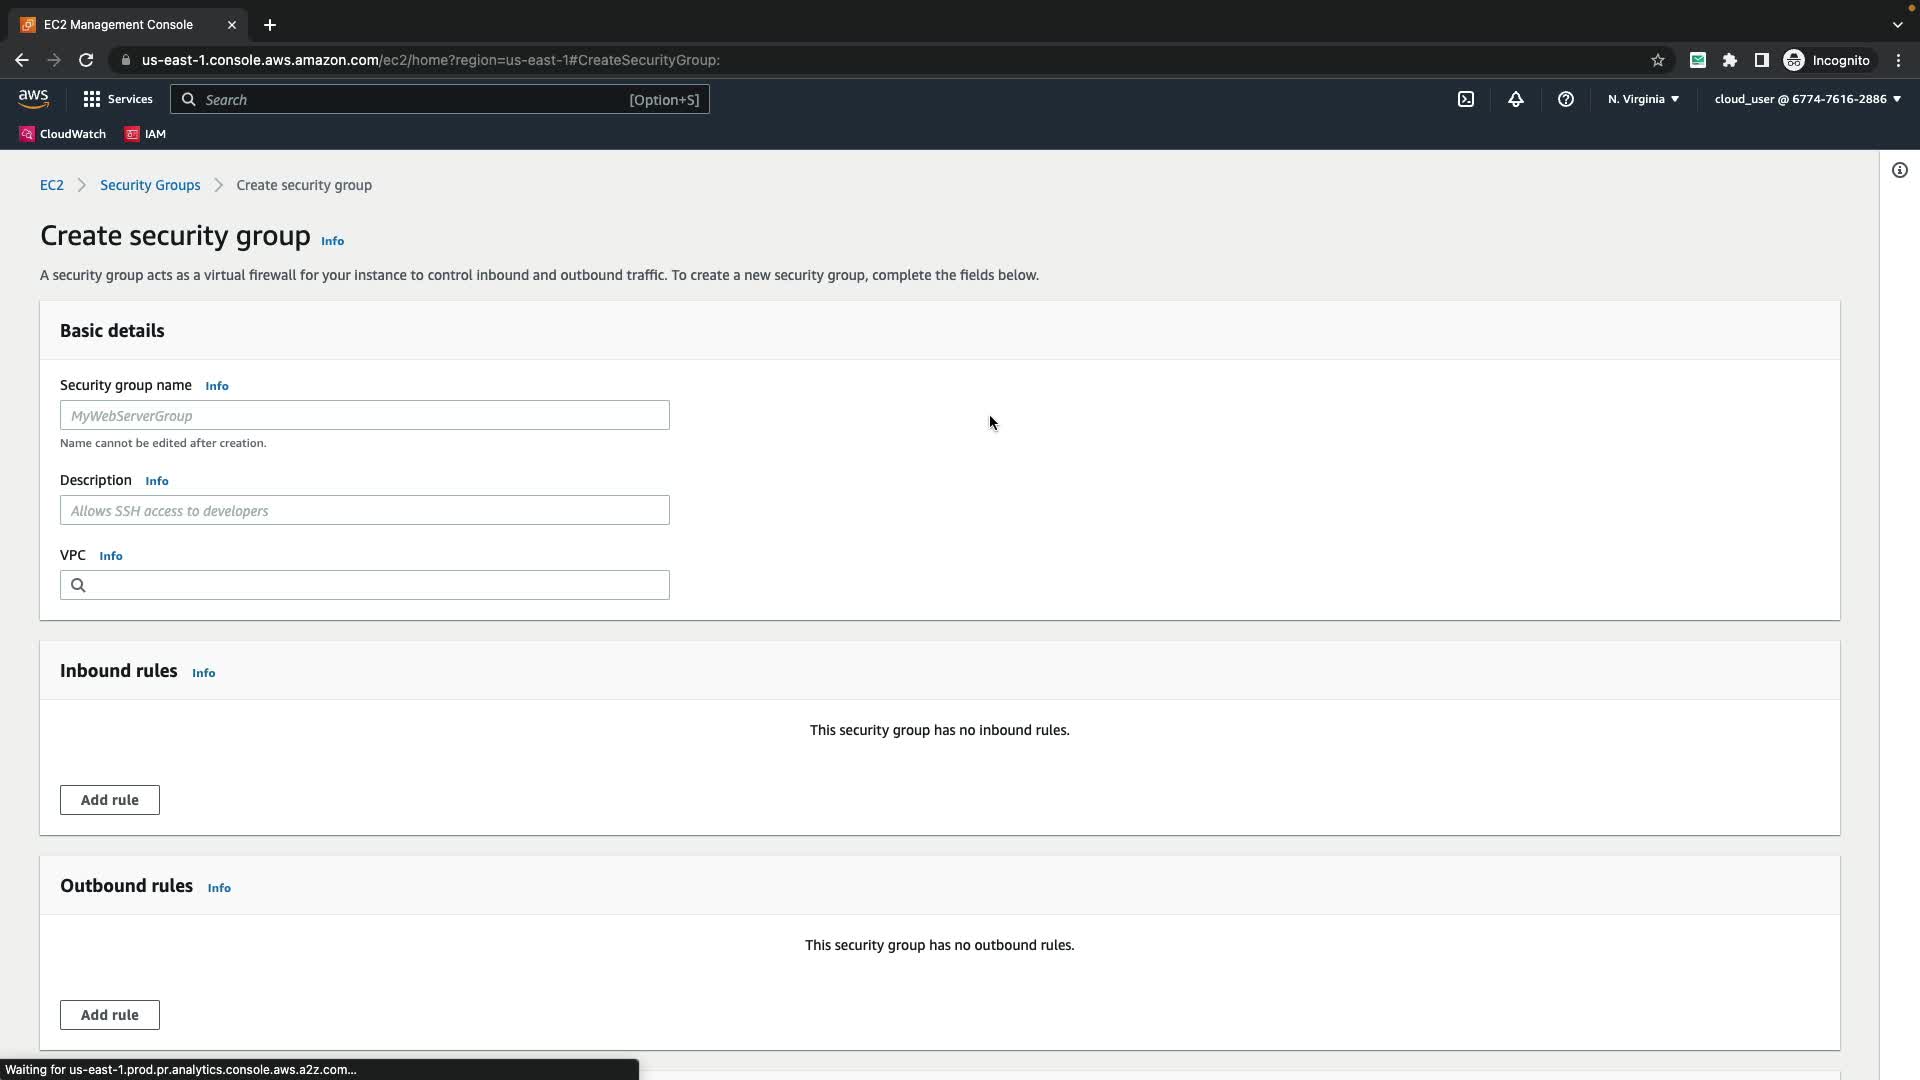The image size is (1920, 1080).
Task: Go to Security Groups breadcrumb
Action: click(150, 185)
